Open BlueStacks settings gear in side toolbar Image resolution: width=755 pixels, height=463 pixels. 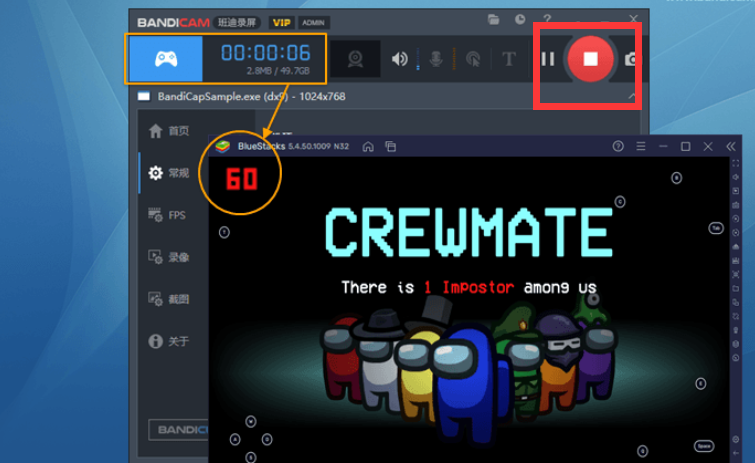pos(736,439)
